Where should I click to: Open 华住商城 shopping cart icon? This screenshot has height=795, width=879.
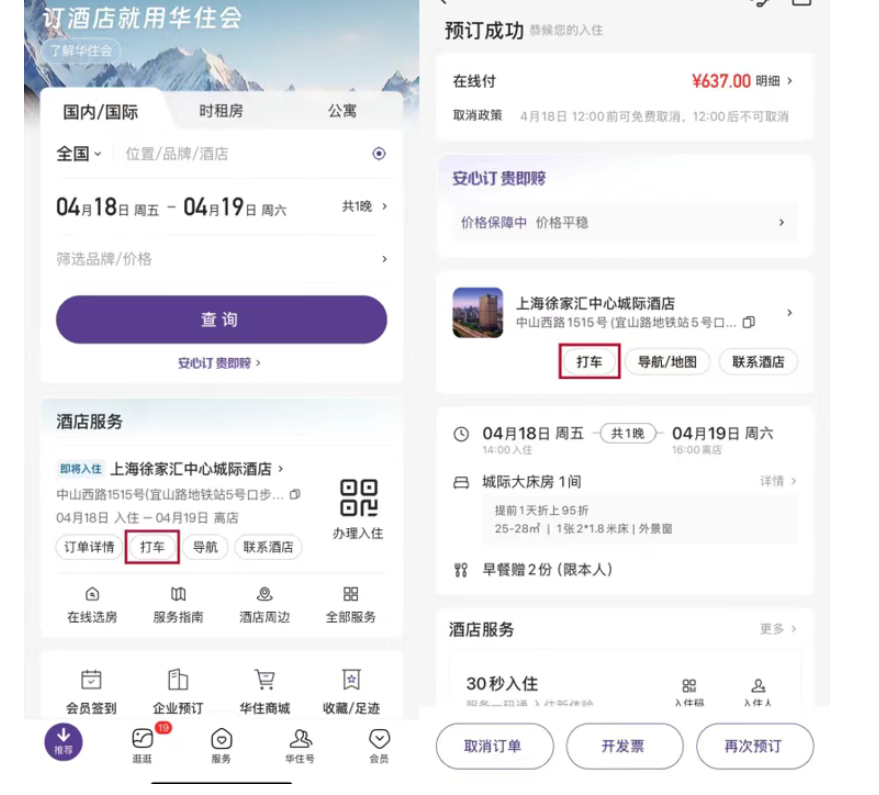coord(264,680)
